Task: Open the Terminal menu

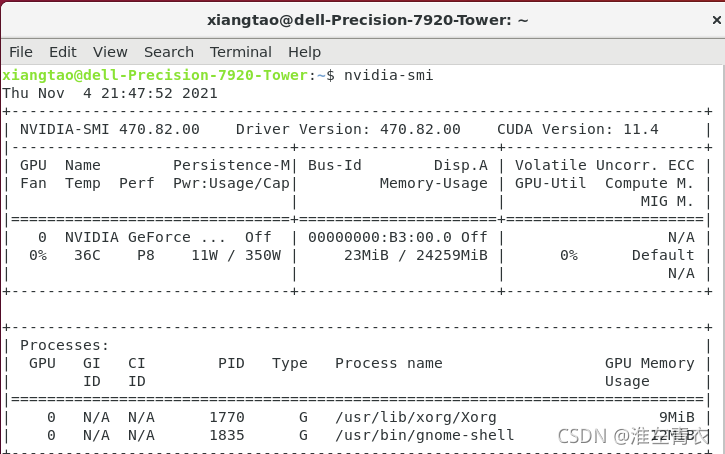Action: 240,52
